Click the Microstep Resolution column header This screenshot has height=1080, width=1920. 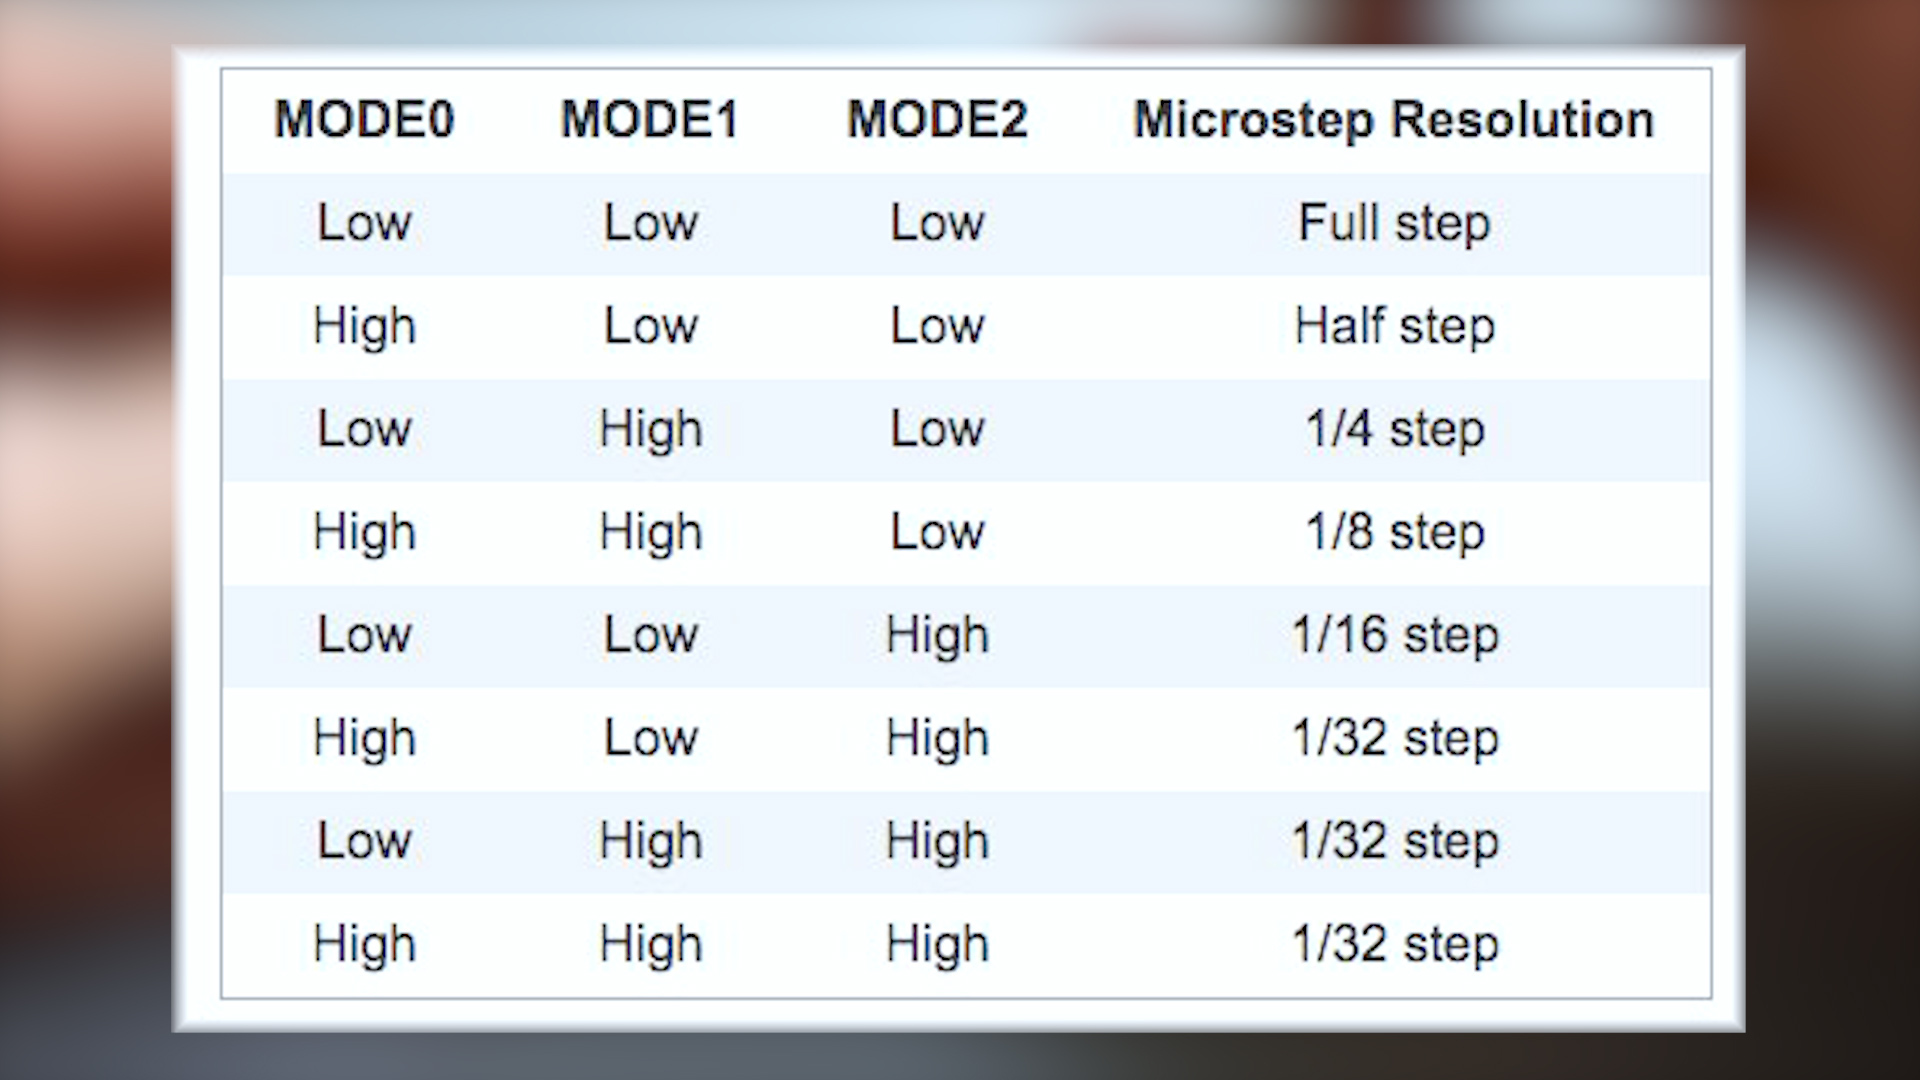pyautogui.click(x=1393, y=120)
